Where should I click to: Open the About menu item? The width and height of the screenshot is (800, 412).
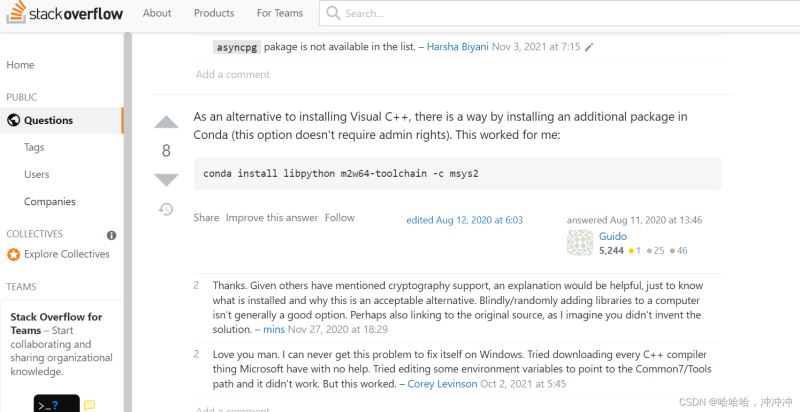point(157,13)
